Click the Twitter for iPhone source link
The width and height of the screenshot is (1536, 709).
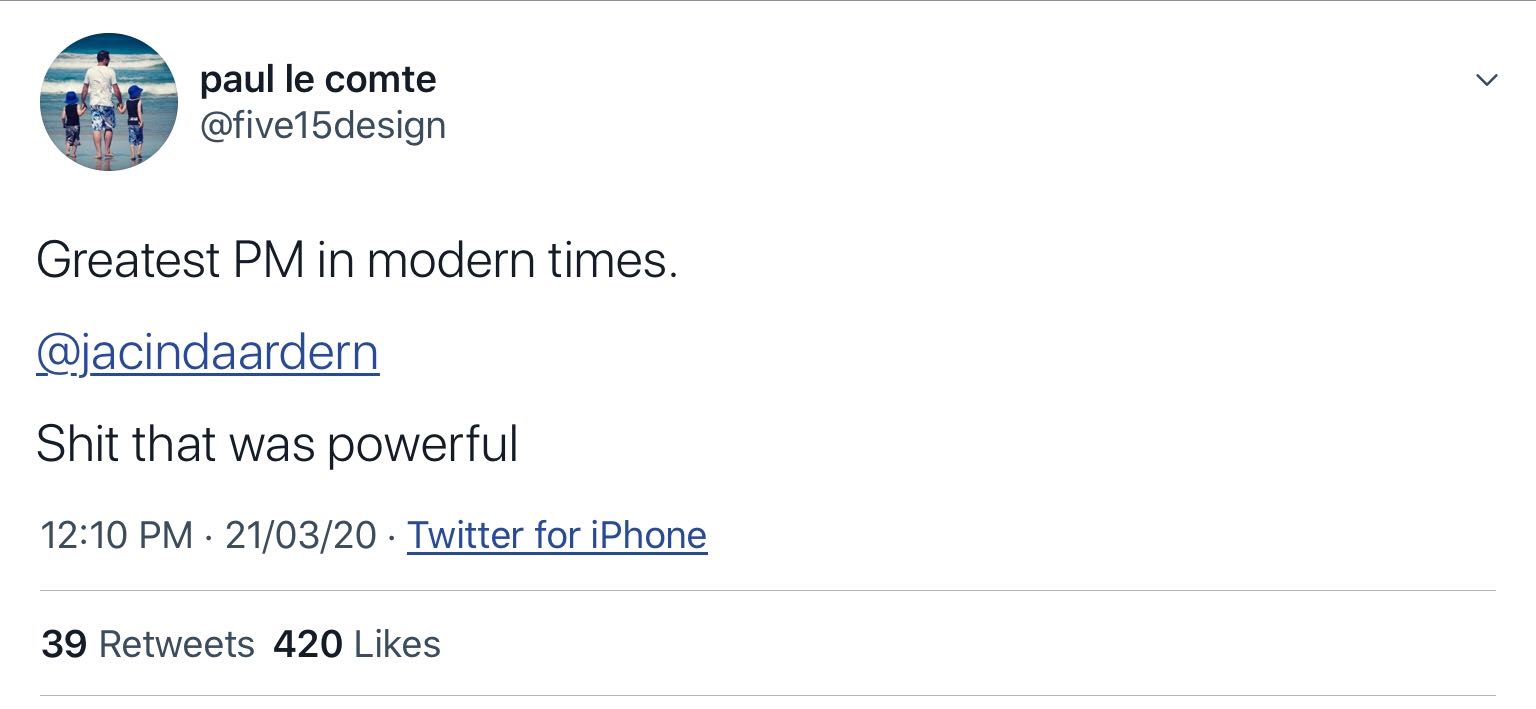coord(557,535)
